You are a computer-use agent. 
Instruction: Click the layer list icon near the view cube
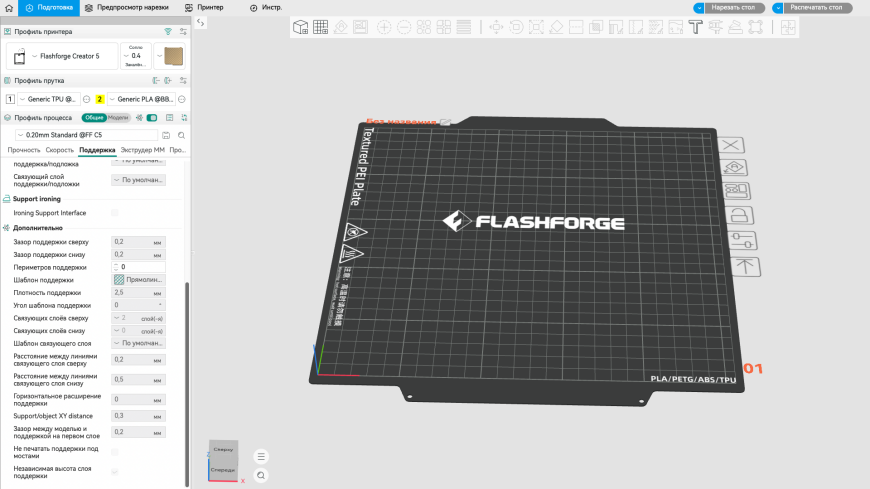tap(261, 456)
